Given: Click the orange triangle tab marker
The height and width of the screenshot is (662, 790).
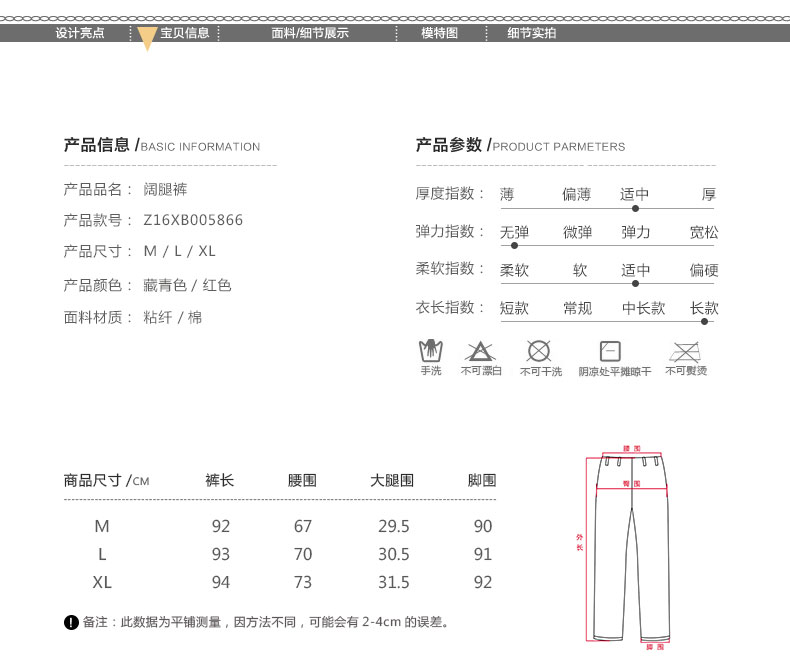Looking at the screenshot, I should (147, 40).
